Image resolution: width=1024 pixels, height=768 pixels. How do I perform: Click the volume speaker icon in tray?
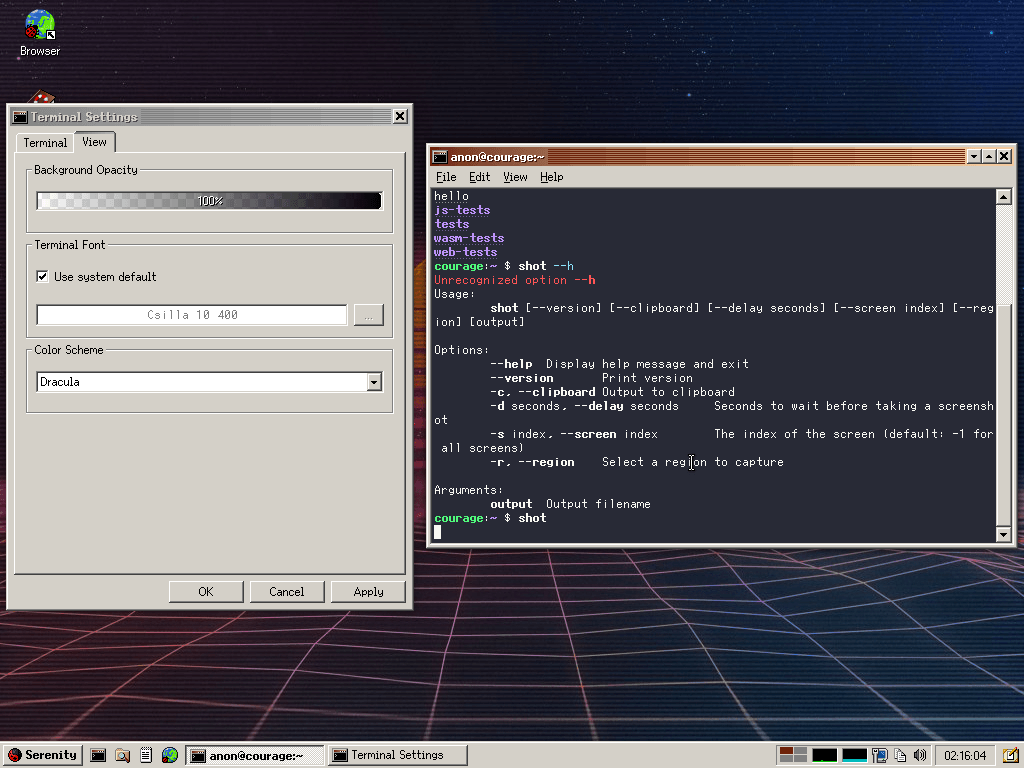coord(920,755)
